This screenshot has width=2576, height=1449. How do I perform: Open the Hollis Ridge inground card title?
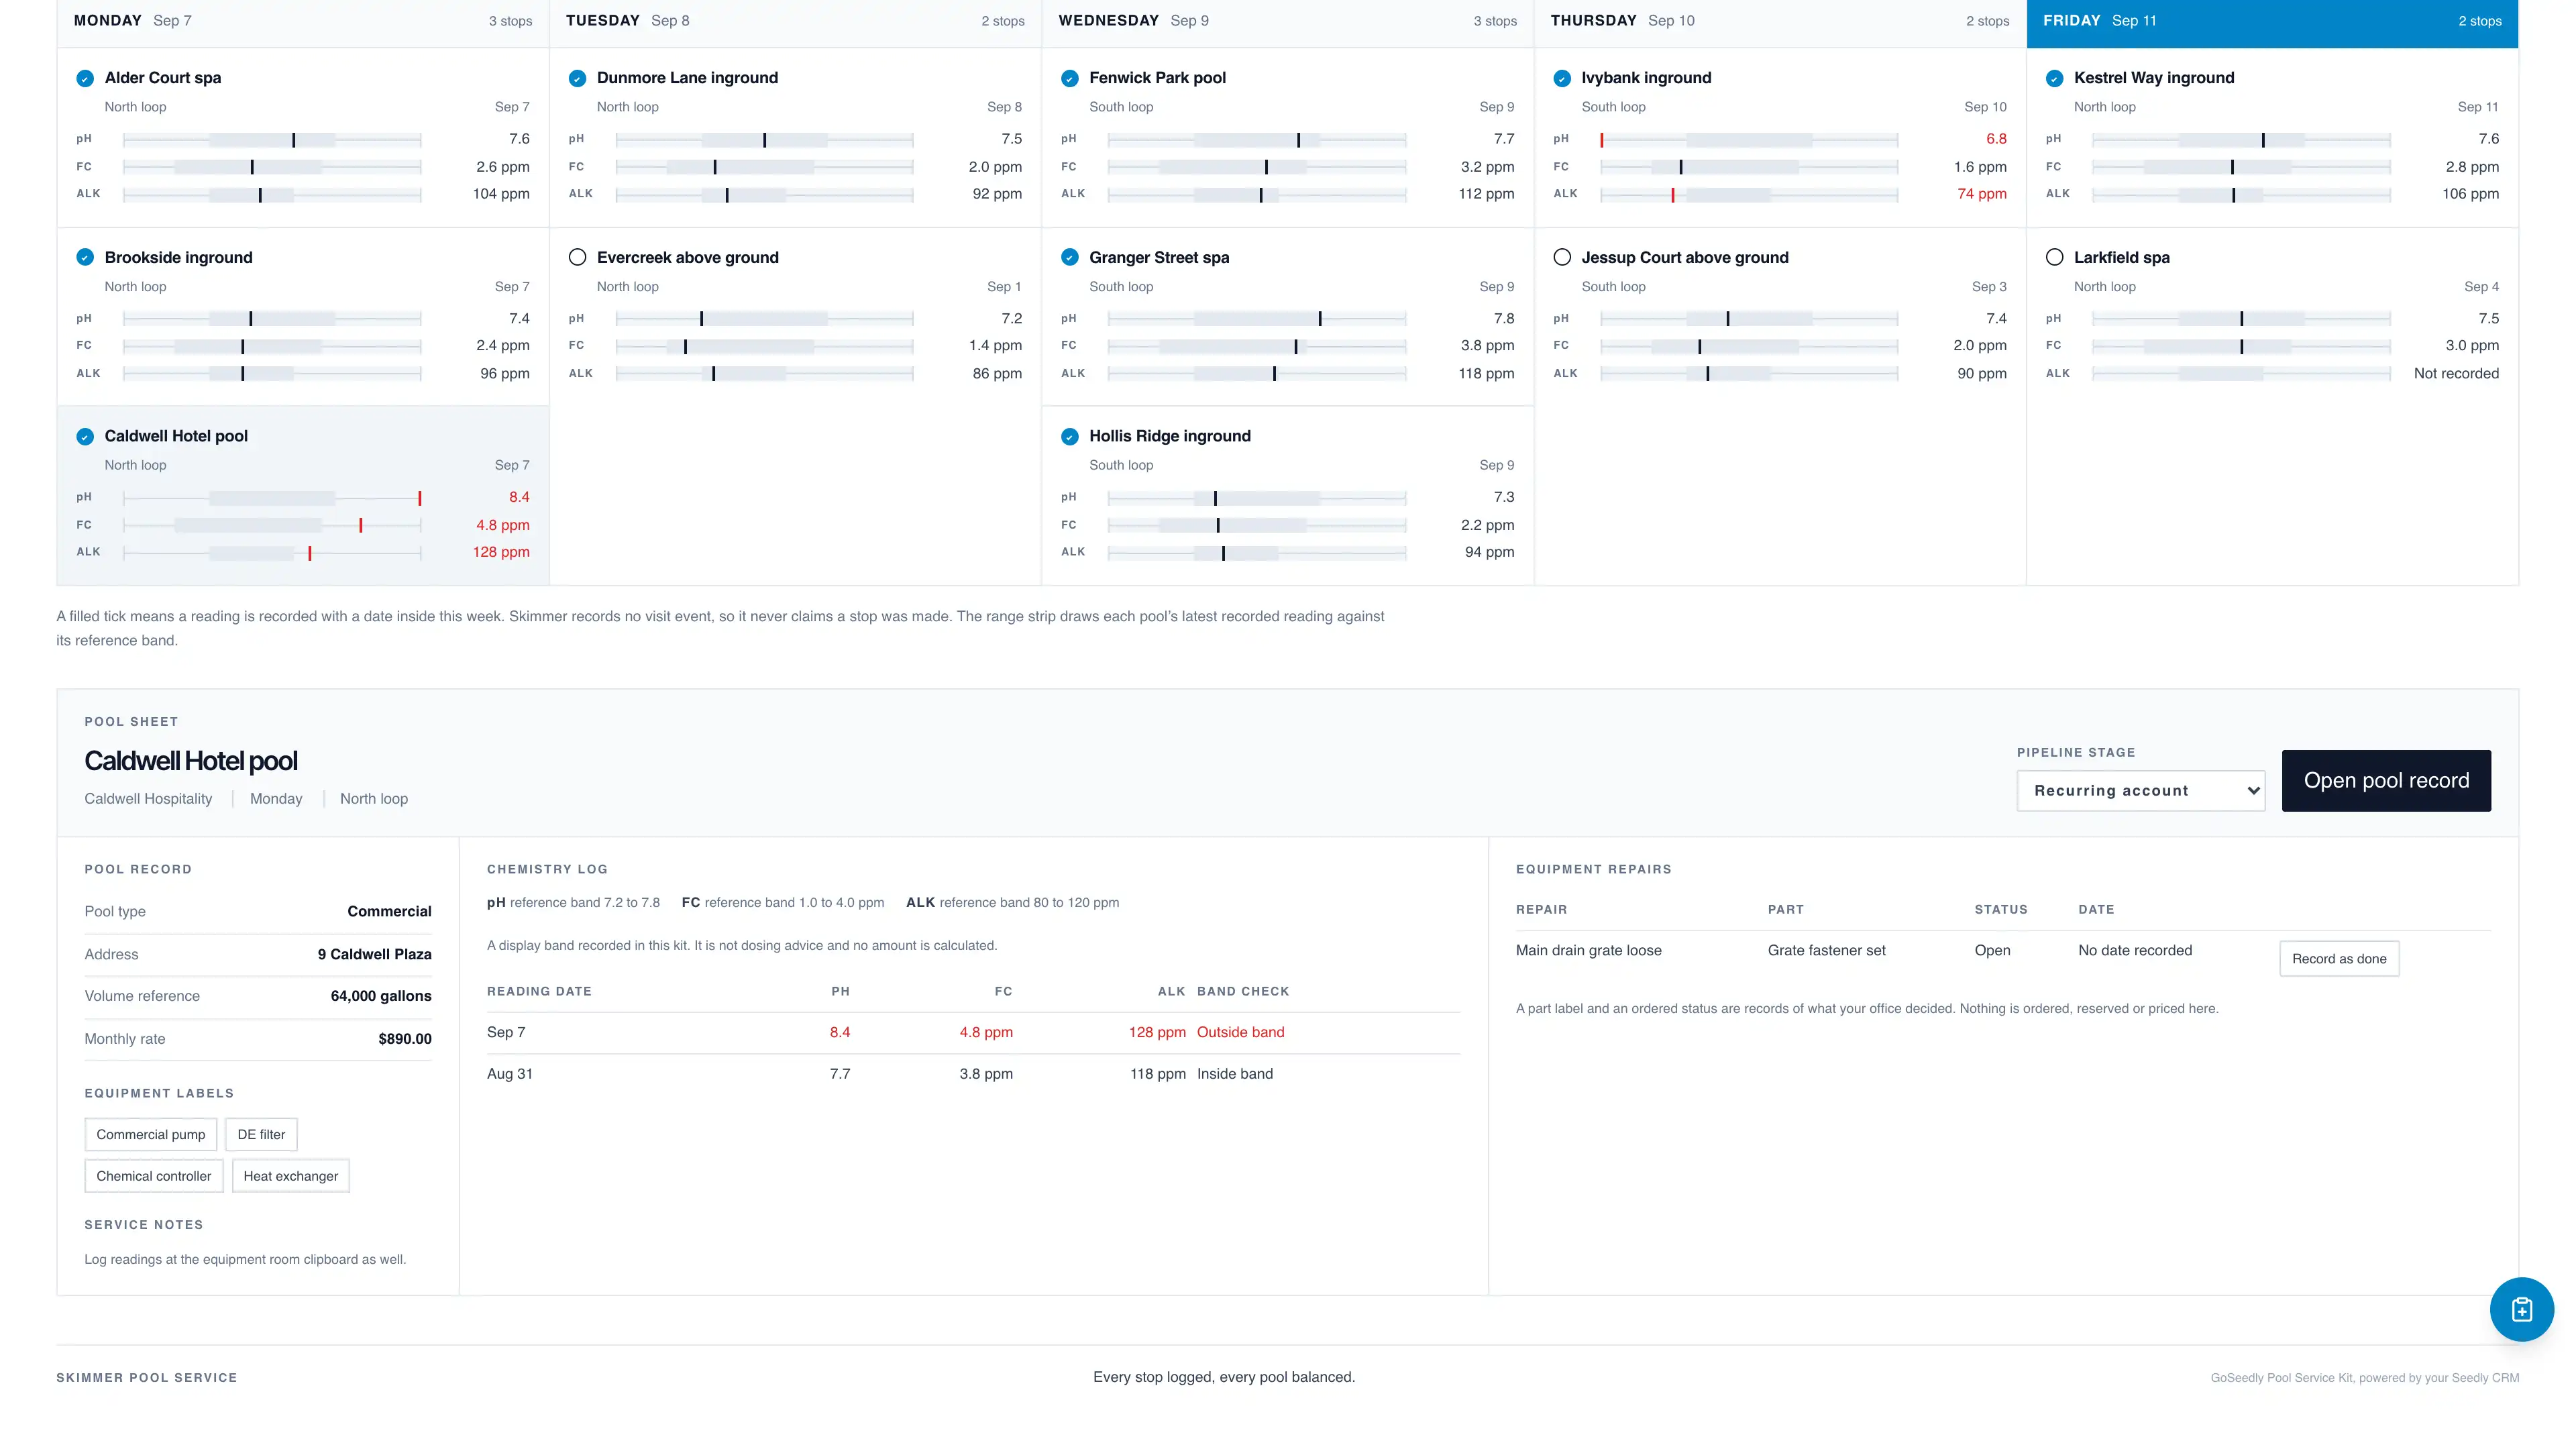(x=1170, y=436)
